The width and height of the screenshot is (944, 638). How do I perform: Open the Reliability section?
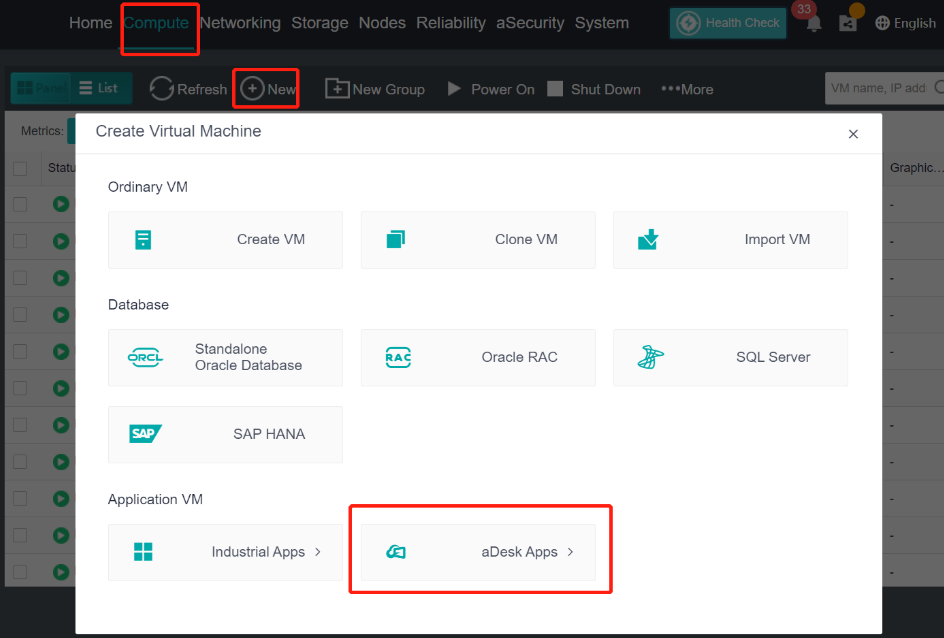tap(451, 23)
